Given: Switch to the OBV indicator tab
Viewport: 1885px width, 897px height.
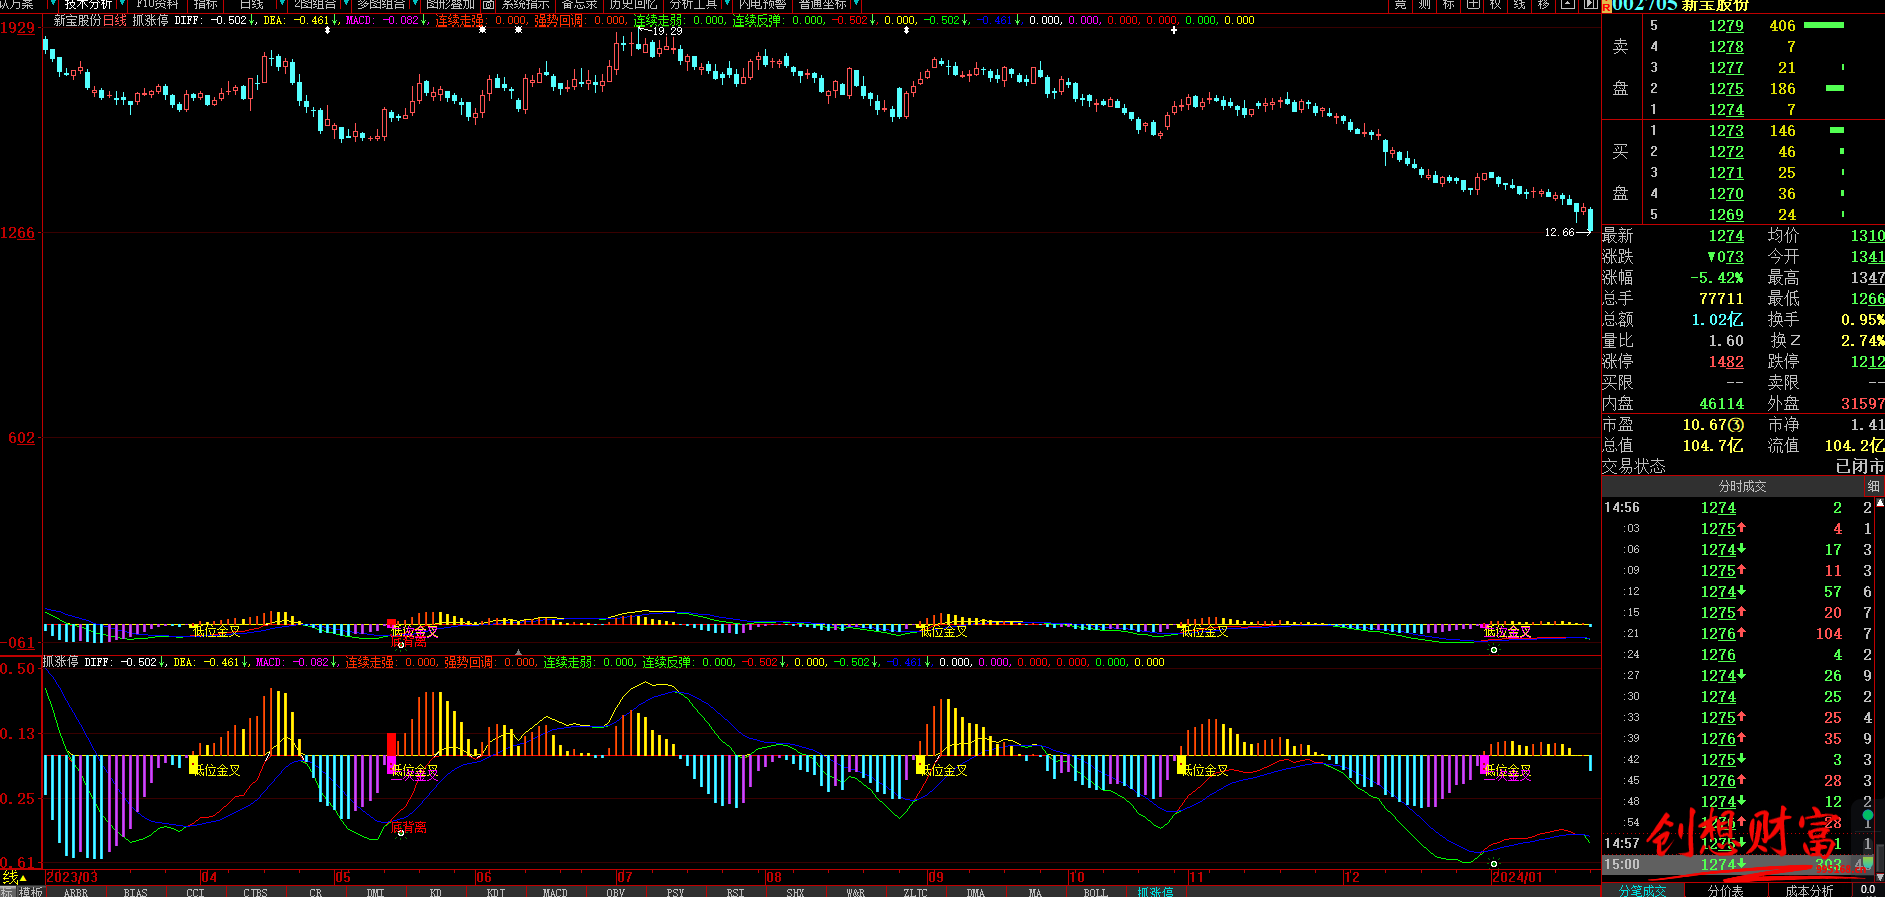Looking at the screenshot, I should pyautogui.click(x=615, y=892).
